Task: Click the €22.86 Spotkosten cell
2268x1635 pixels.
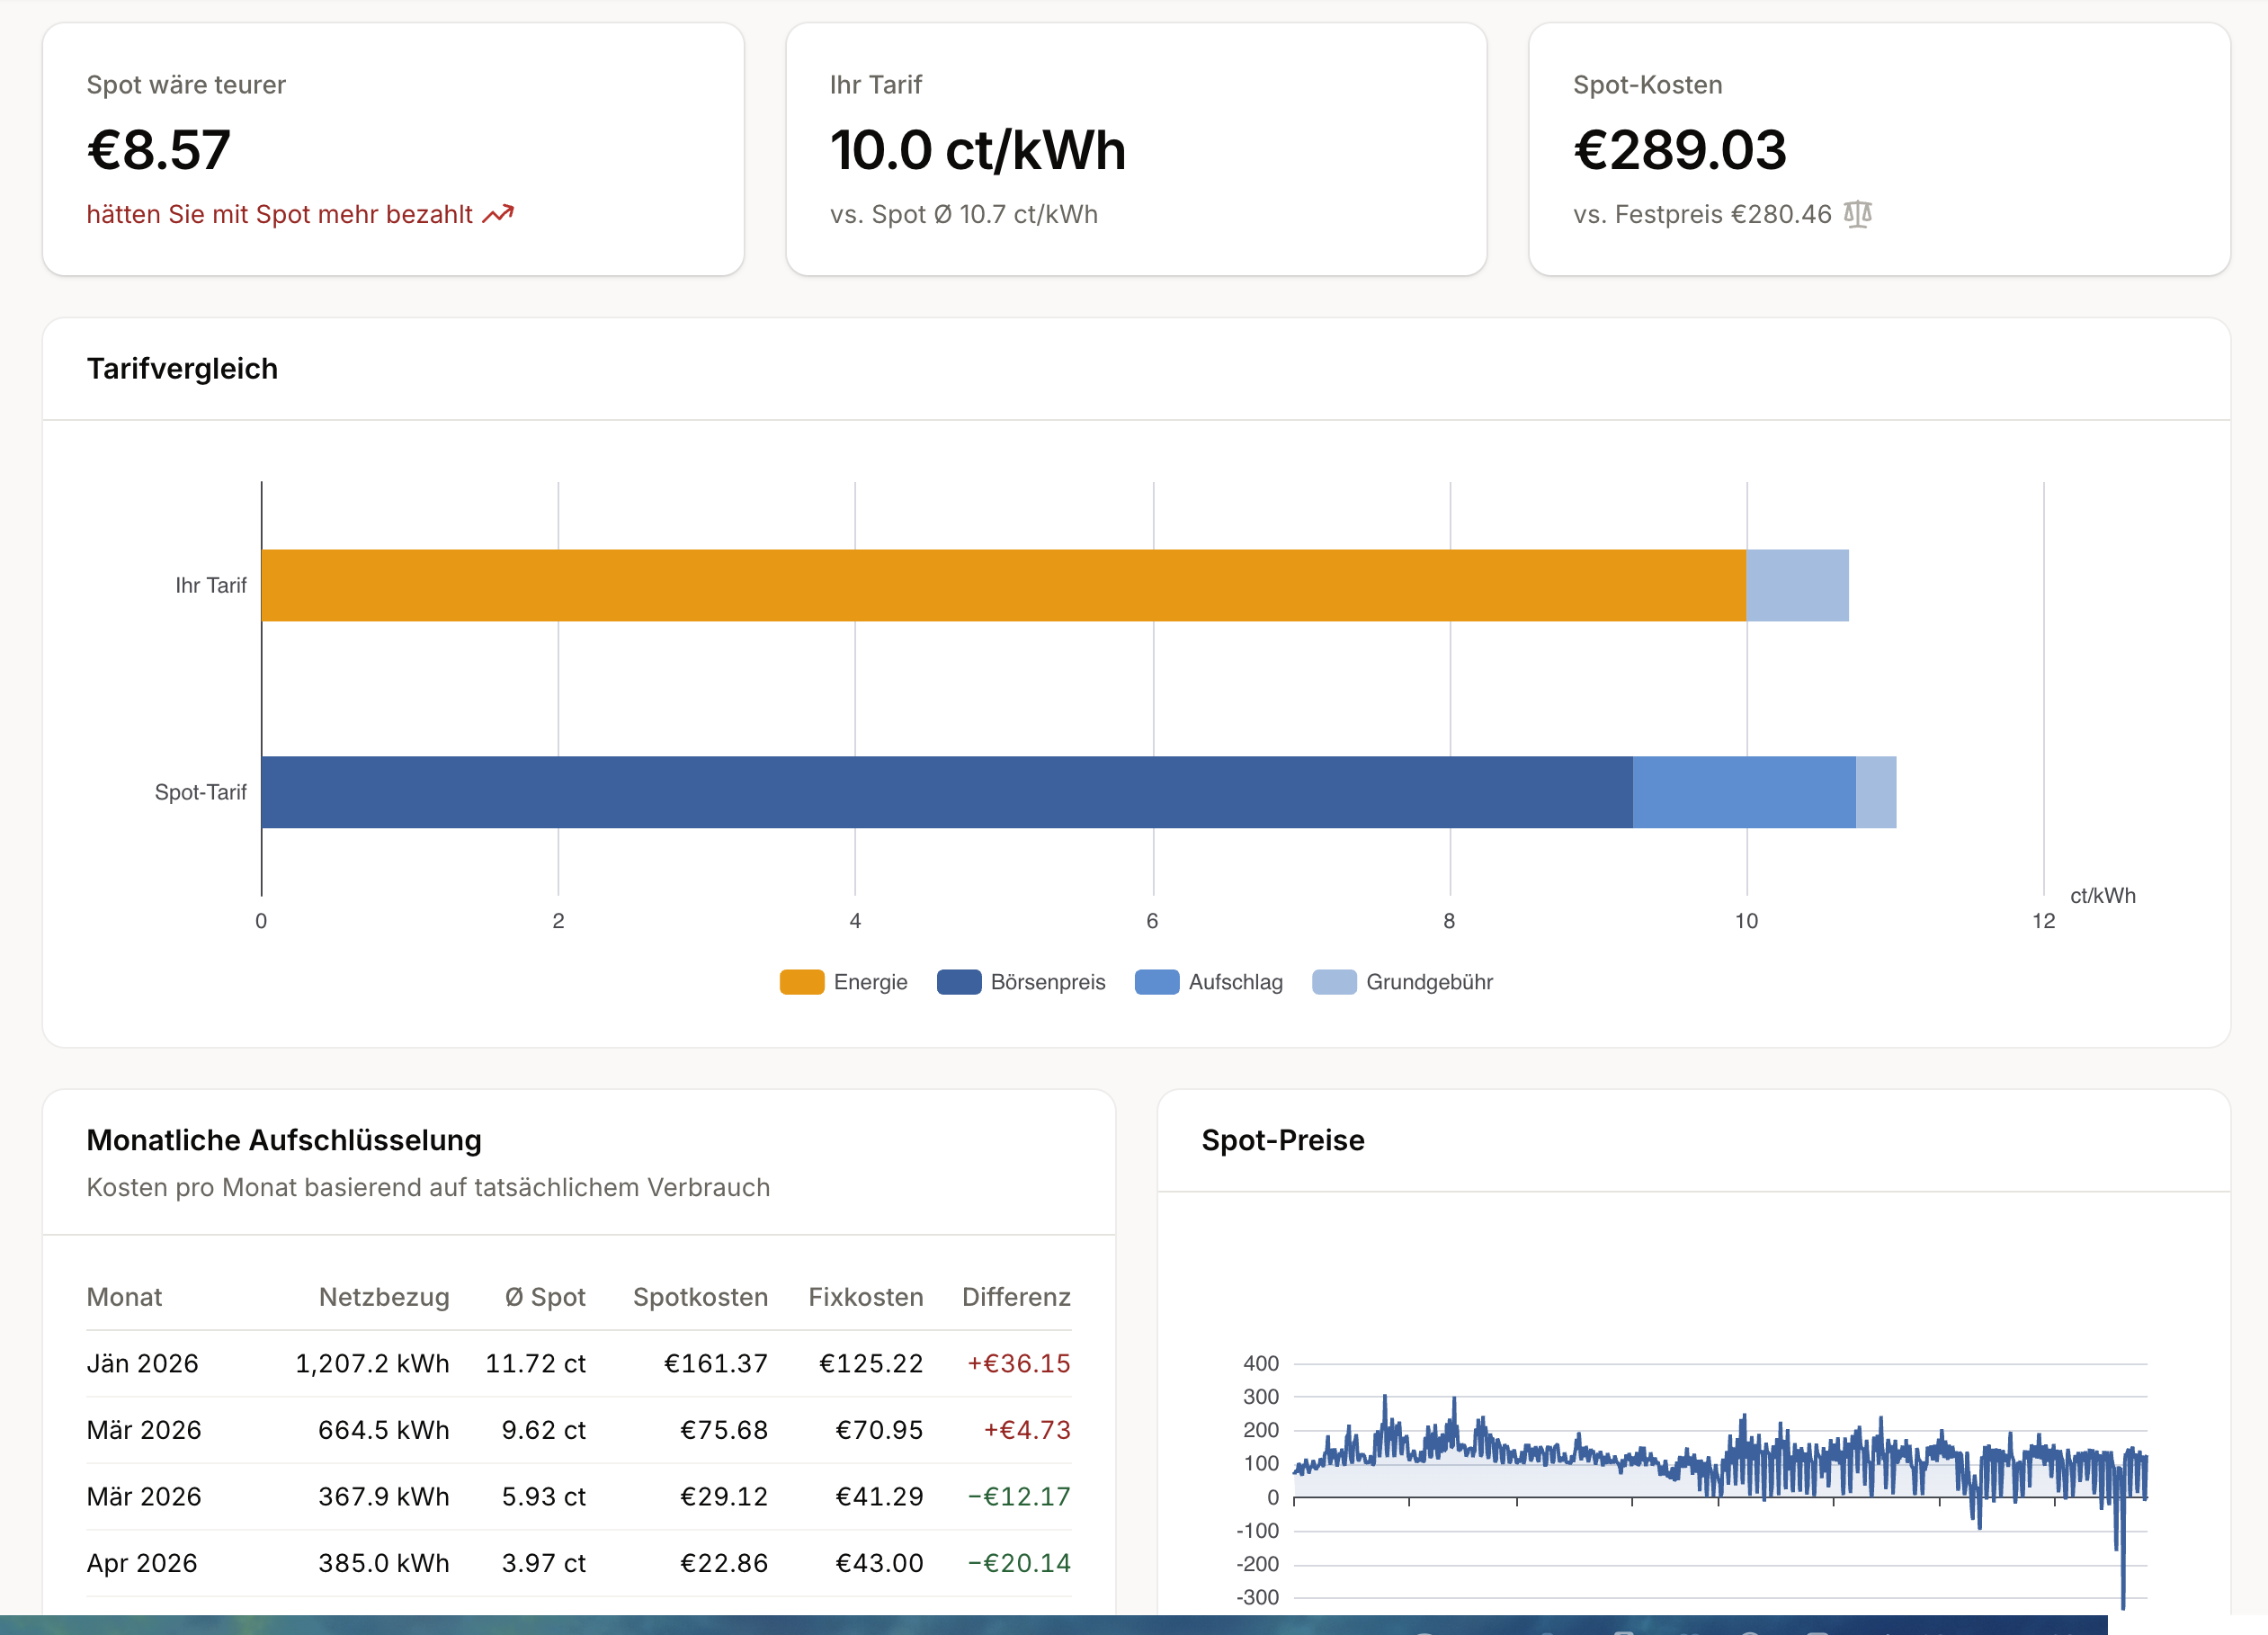Action: pyautogui.click(x=724, y=1563)
